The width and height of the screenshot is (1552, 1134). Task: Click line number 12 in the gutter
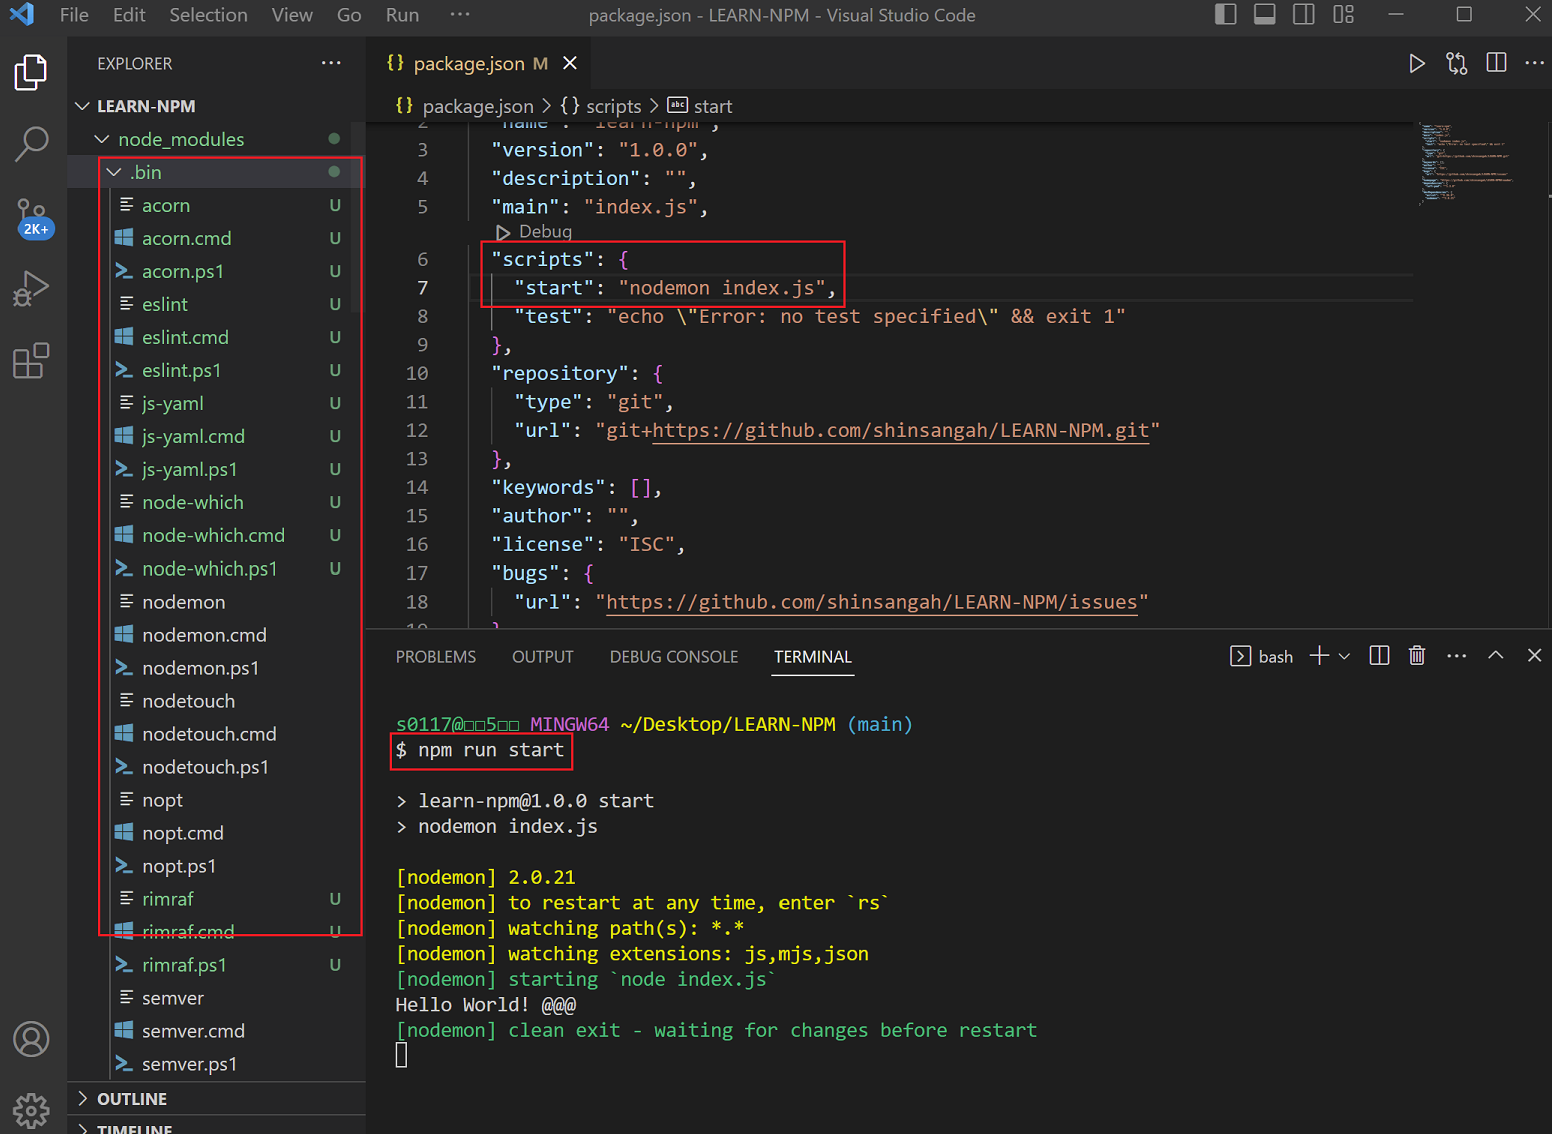(x=417, y=430)
